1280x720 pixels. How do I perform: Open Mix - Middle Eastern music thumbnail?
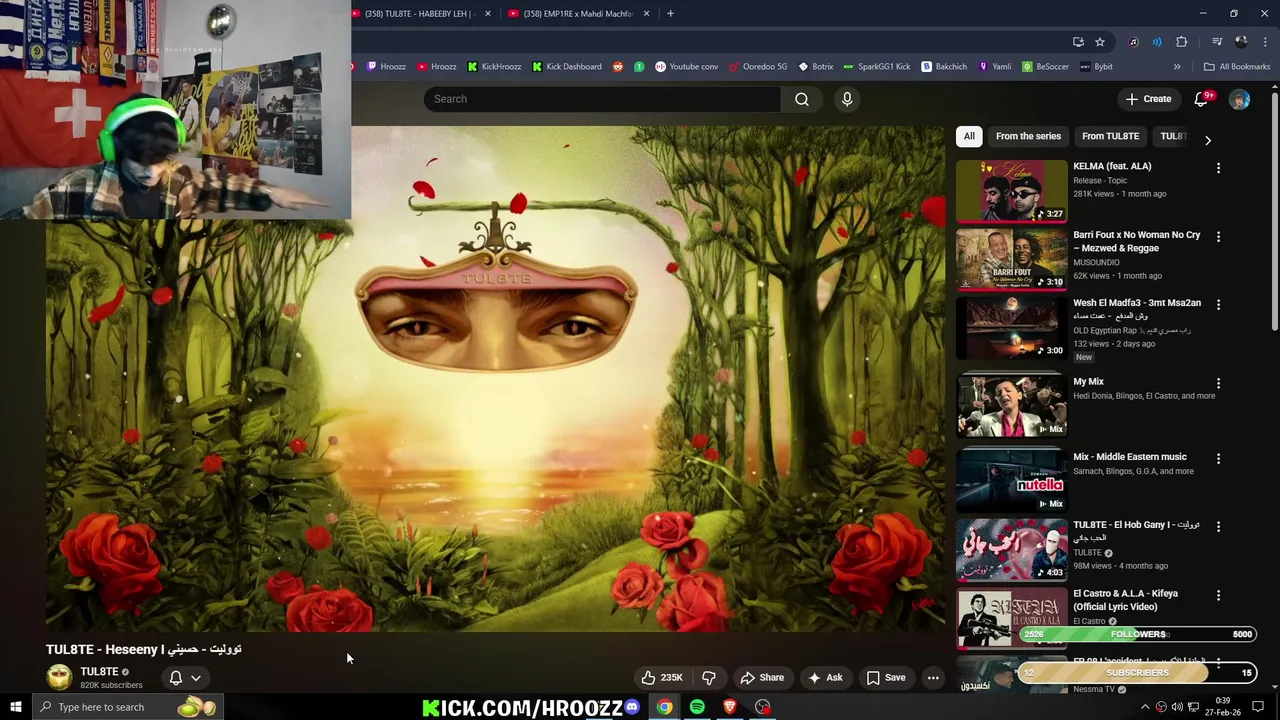pos(1011,480)
